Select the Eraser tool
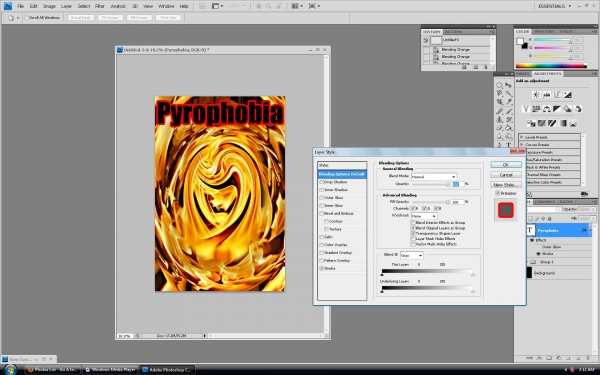 click(500, 128)
